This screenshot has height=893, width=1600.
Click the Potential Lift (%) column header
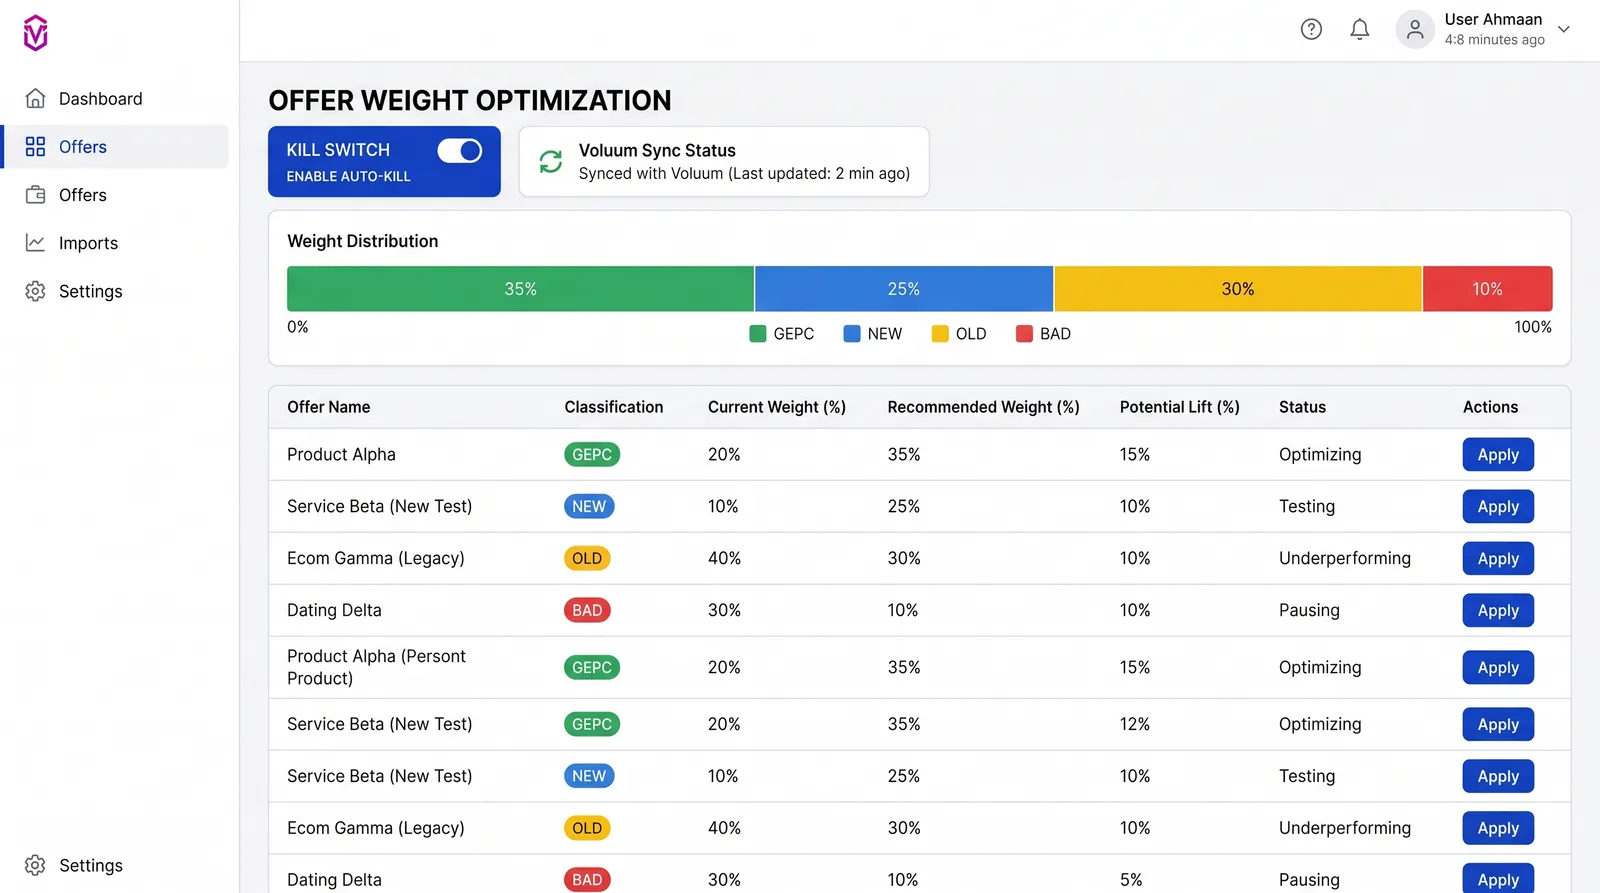1180,407
